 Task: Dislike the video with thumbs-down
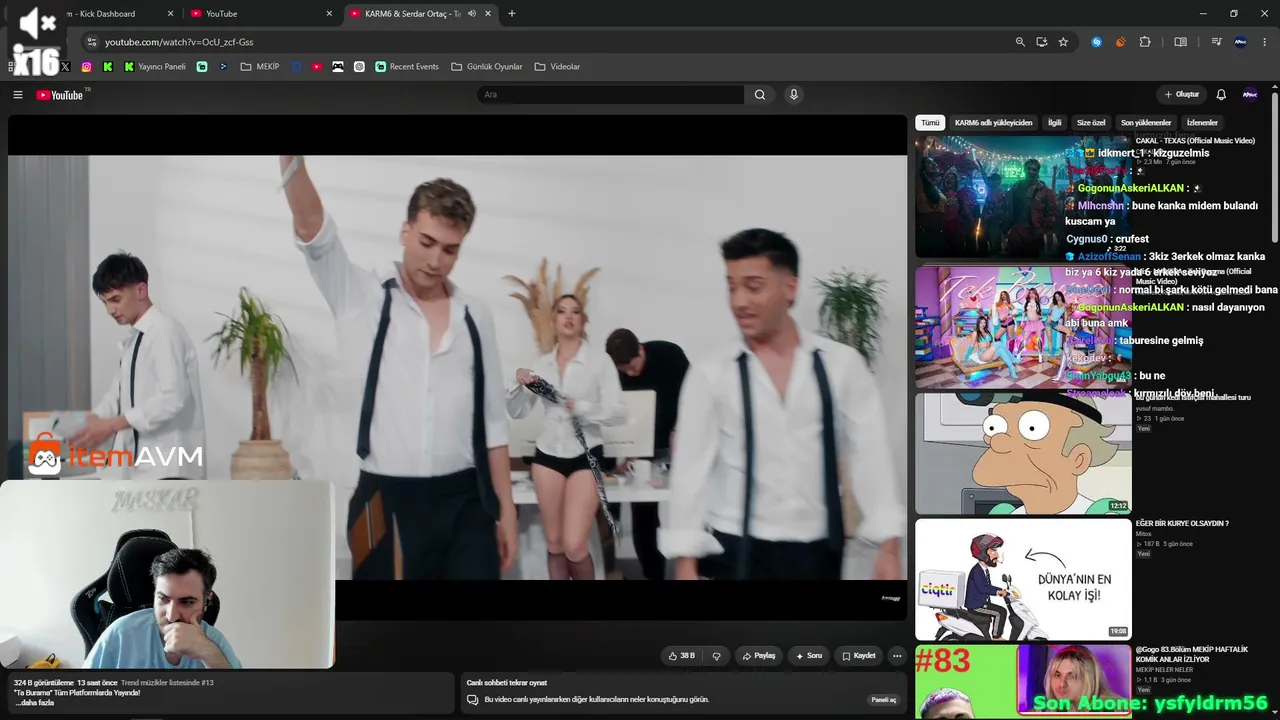point(716,656)
